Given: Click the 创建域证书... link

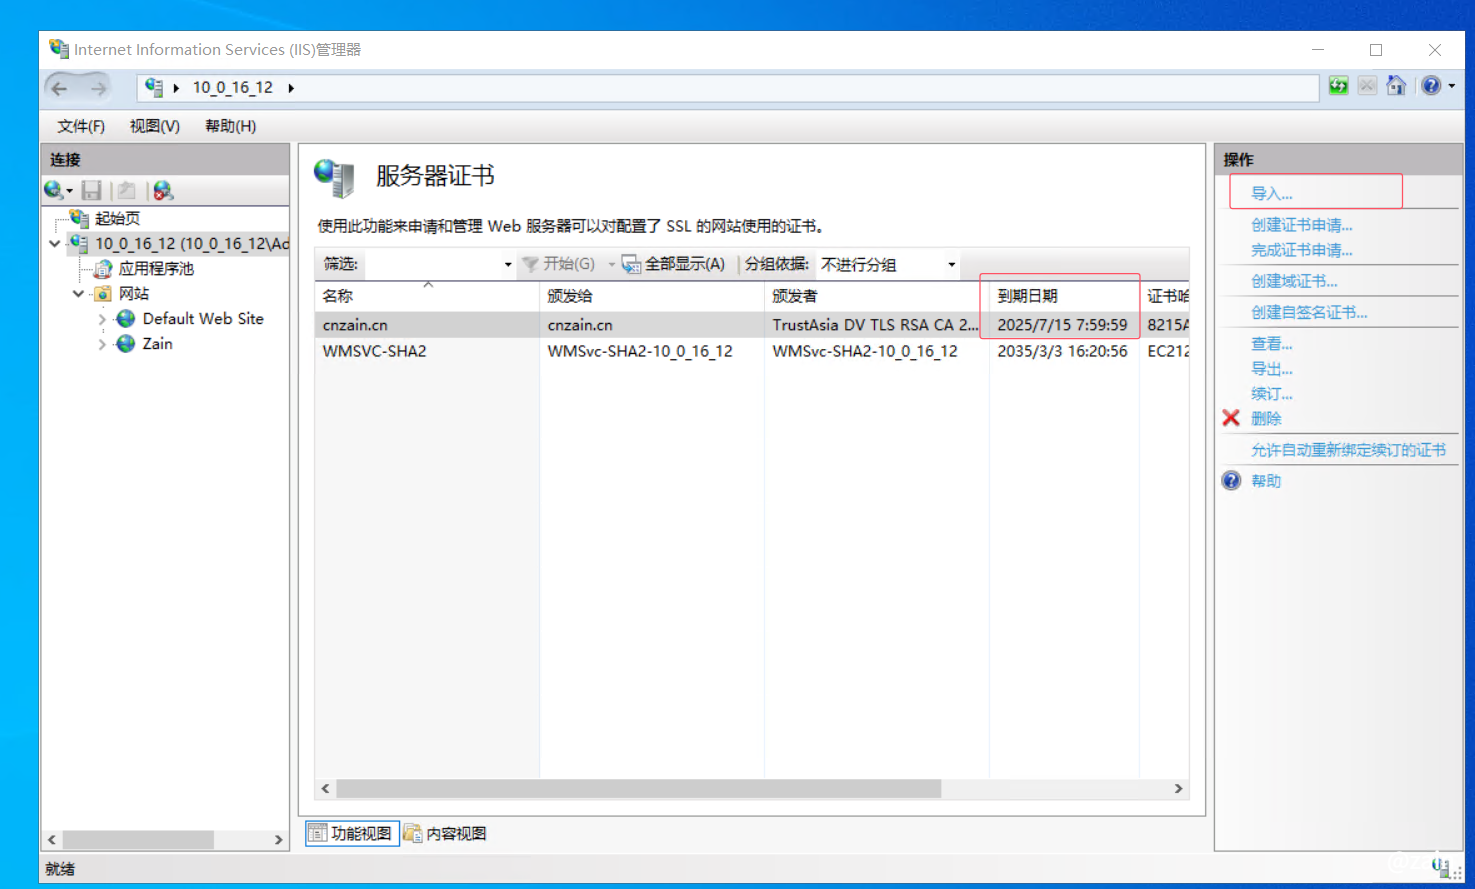Looking at the screenshot, I should pyautogui.click(x=1294, y=281).
